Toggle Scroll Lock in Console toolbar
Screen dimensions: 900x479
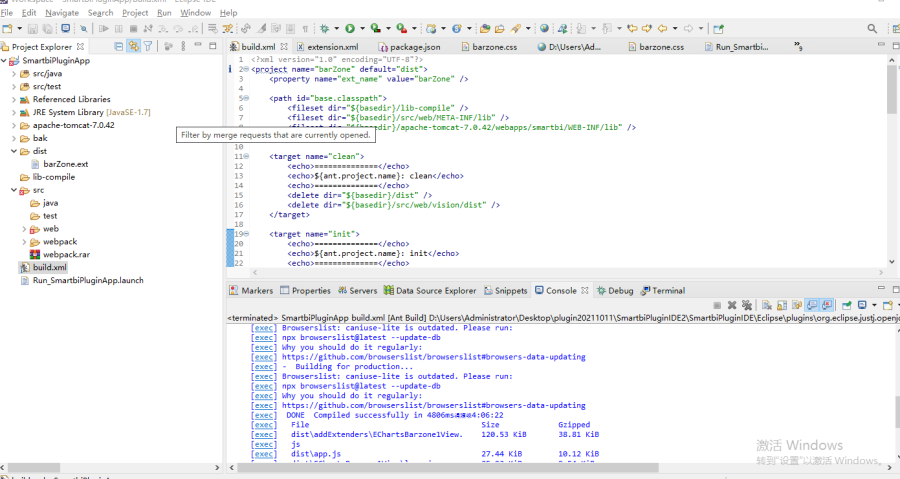point(782,305)
